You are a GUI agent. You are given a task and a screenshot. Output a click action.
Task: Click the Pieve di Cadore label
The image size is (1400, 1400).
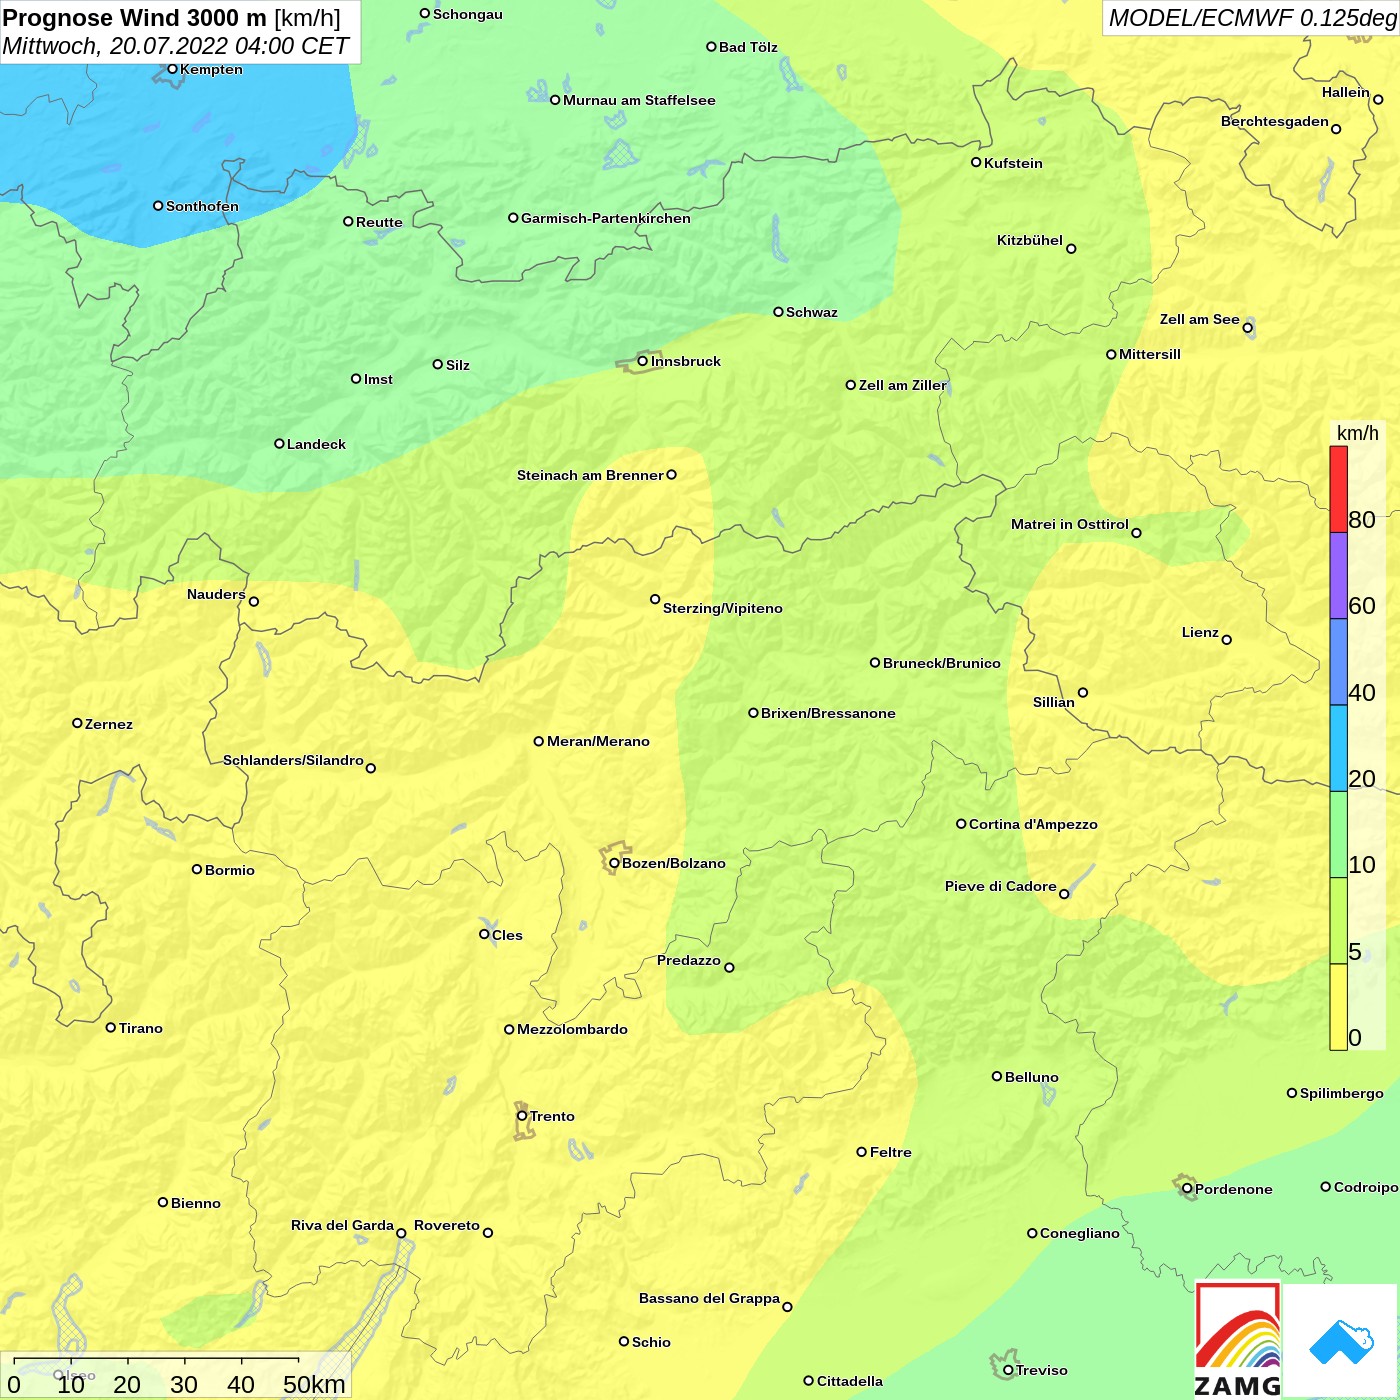coord(1001,886)
